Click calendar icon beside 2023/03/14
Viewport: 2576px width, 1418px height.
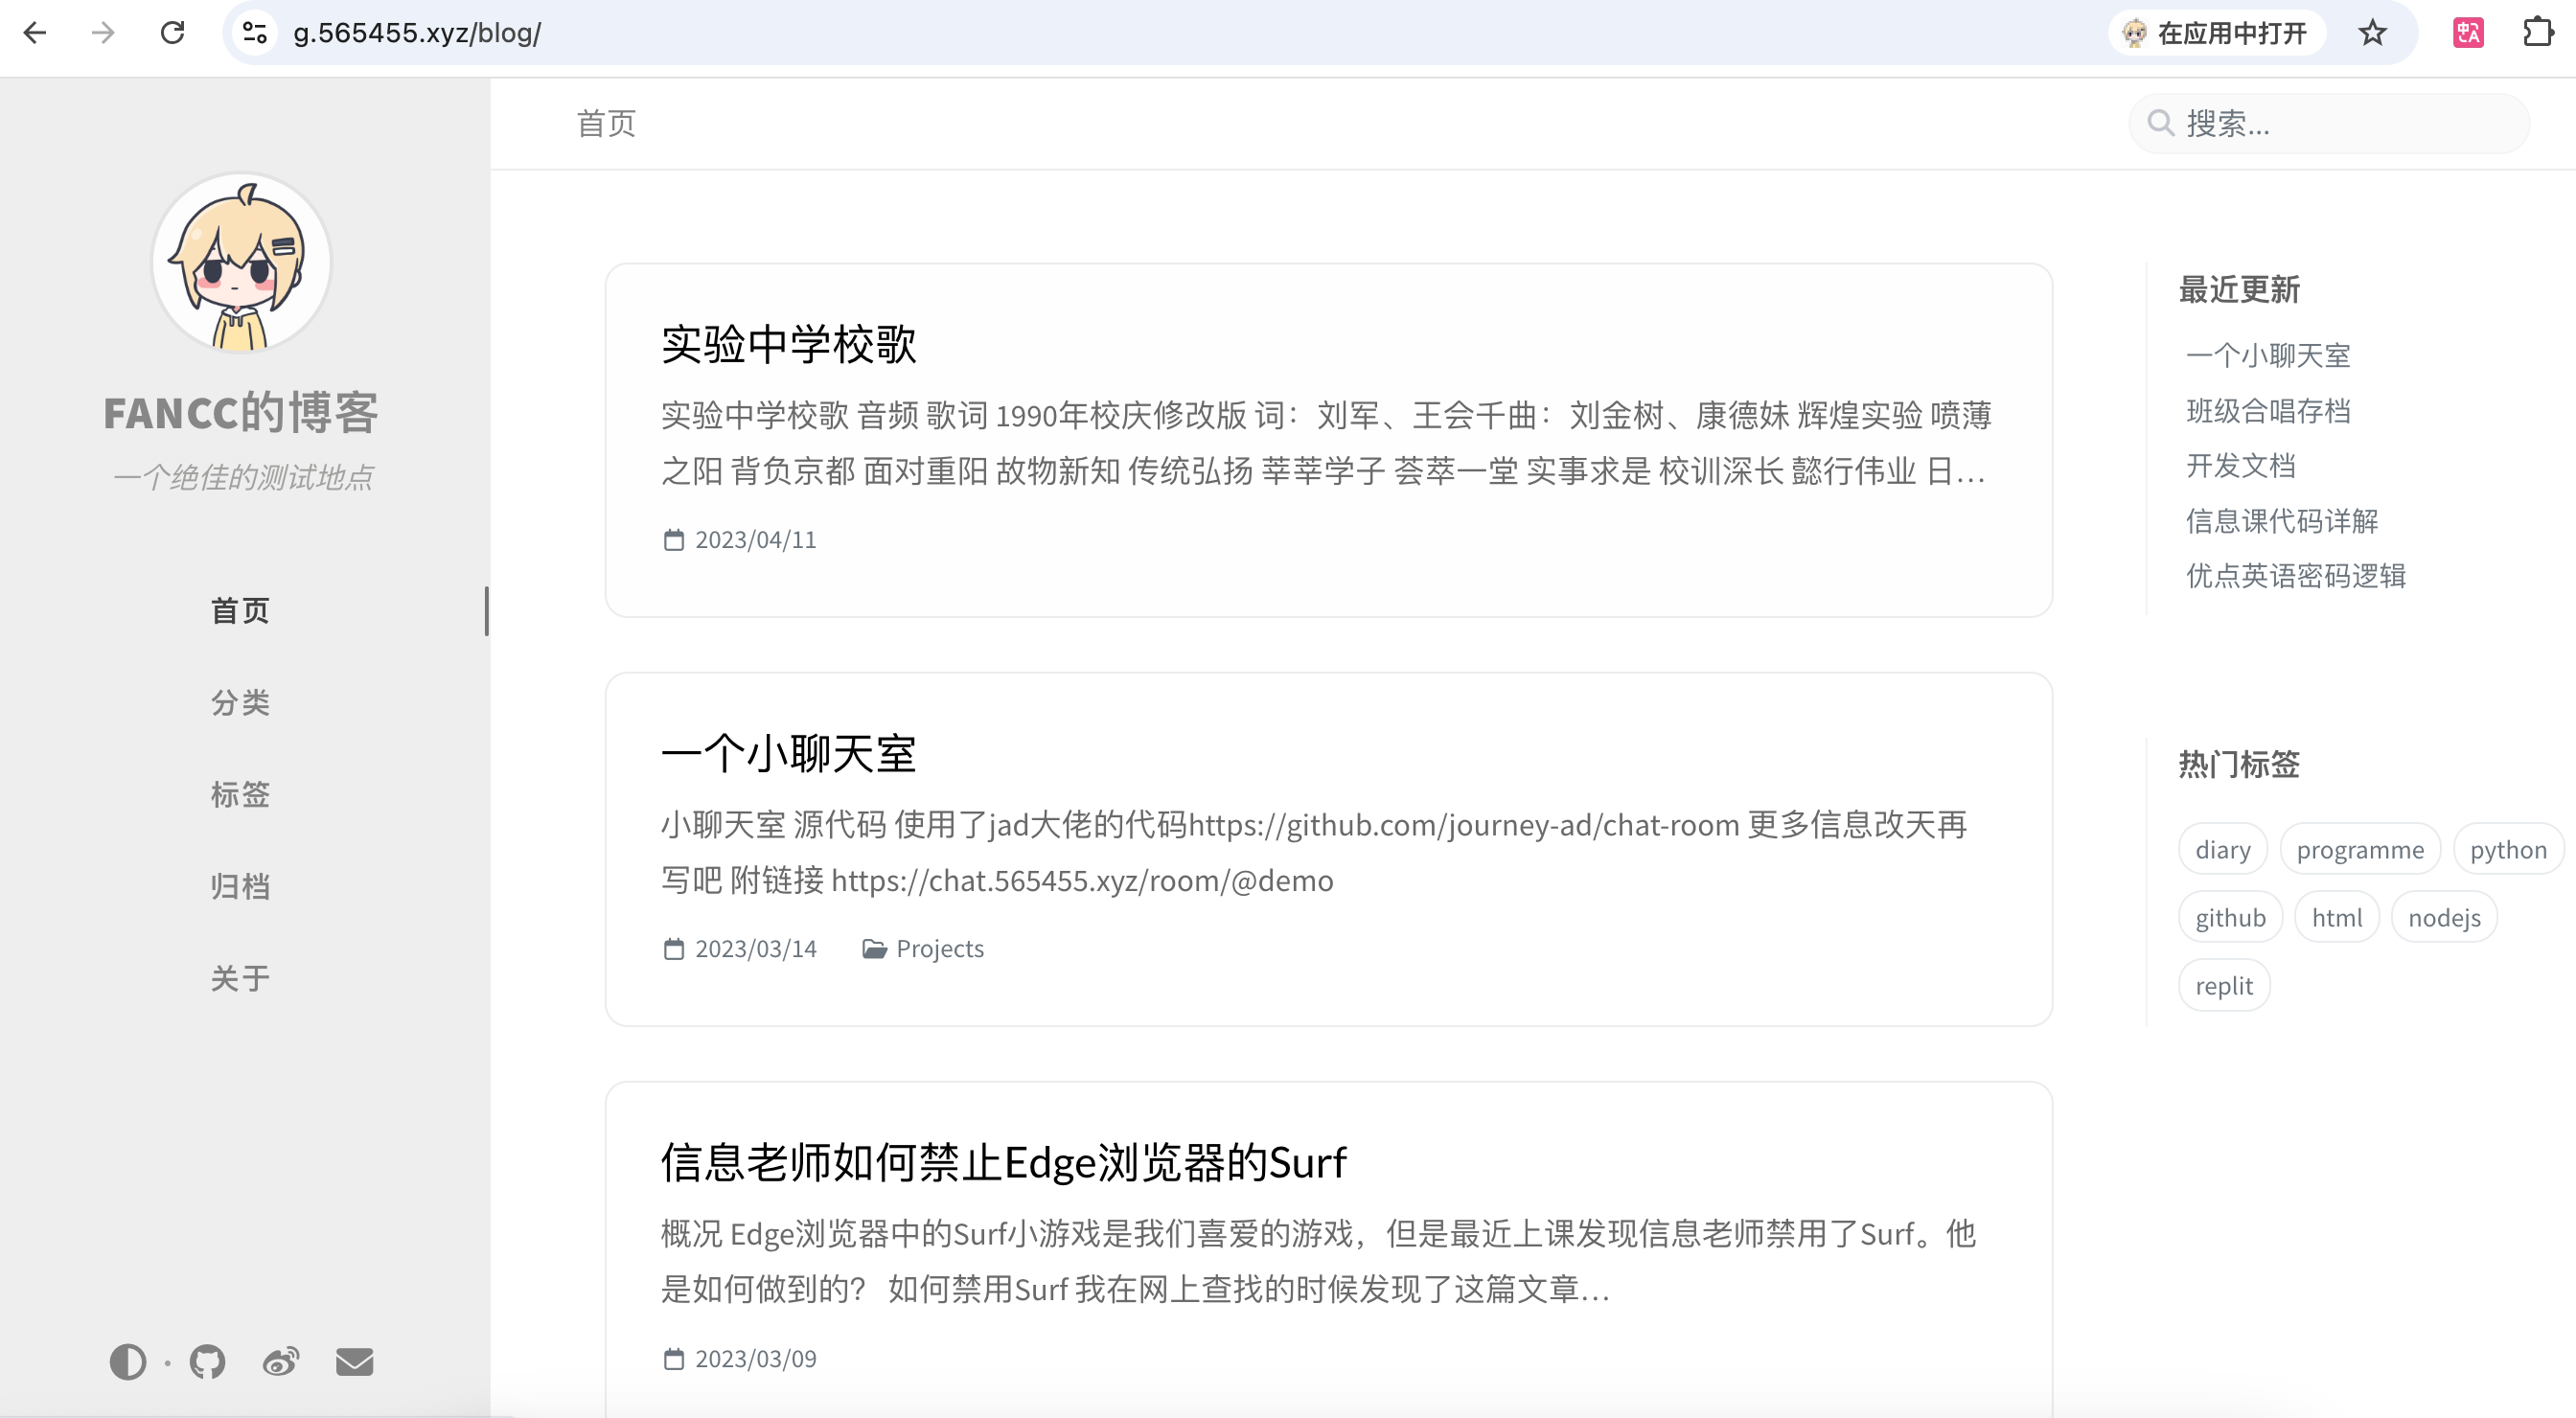tap(674, 949)
